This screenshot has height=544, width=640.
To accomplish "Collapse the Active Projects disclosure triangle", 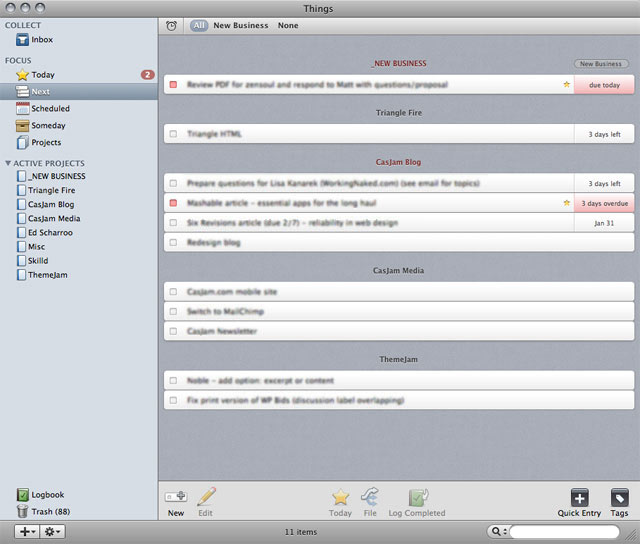I will pyautogui.click(x=8, y=163).
